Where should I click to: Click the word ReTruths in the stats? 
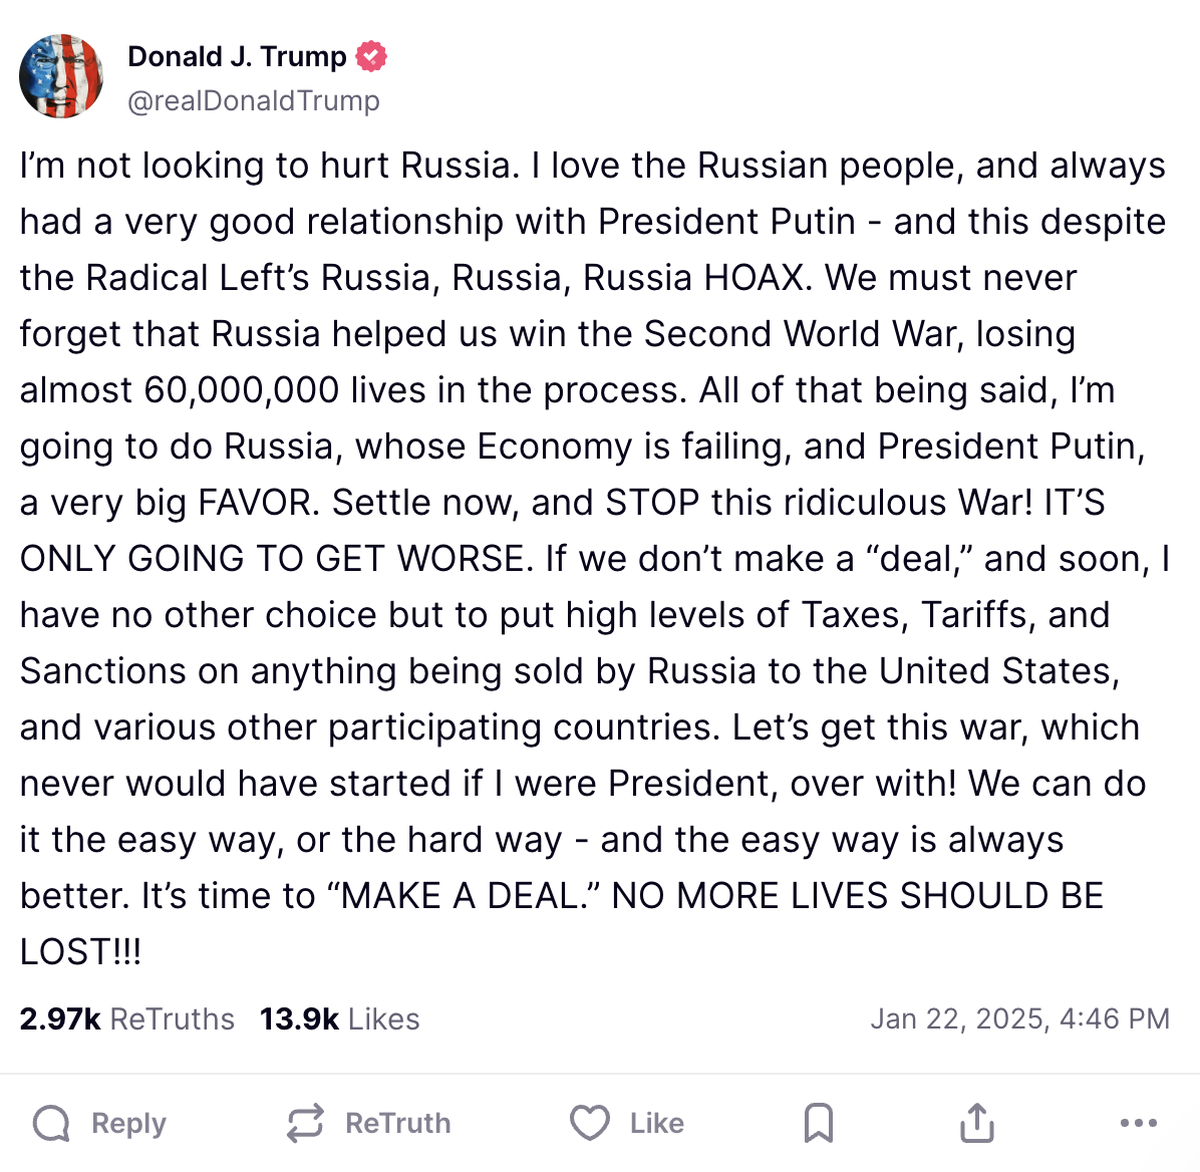tap(172, 1019)
